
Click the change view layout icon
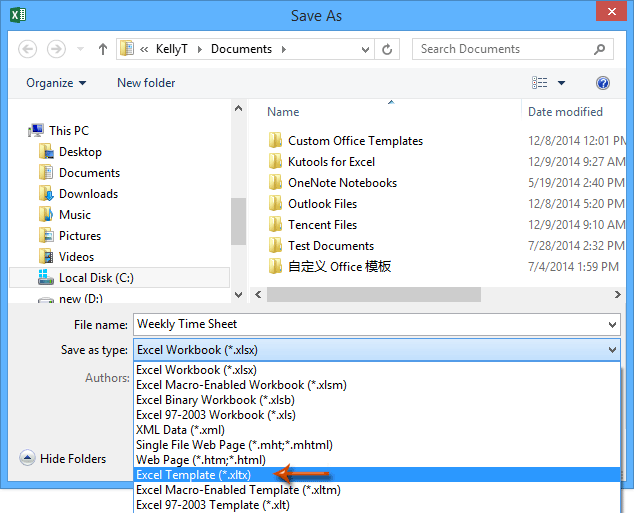(x=541, y=83)
